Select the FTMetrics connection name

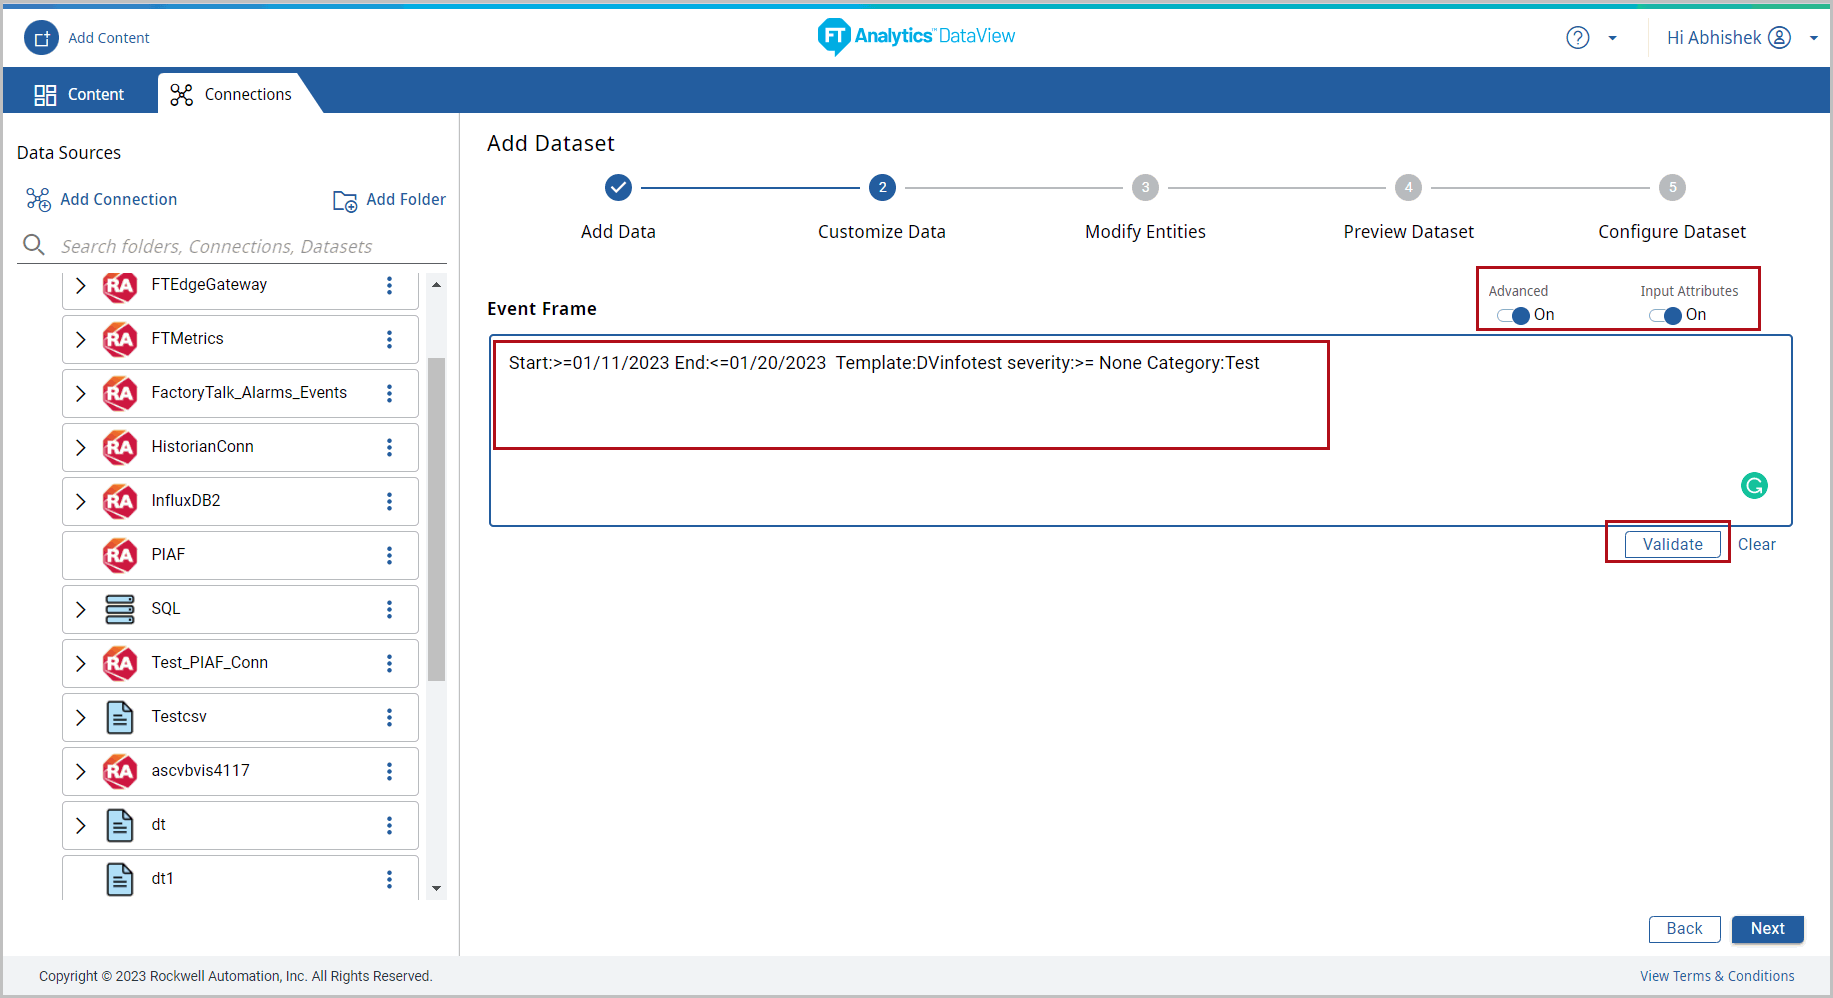[x=188, y=339]
